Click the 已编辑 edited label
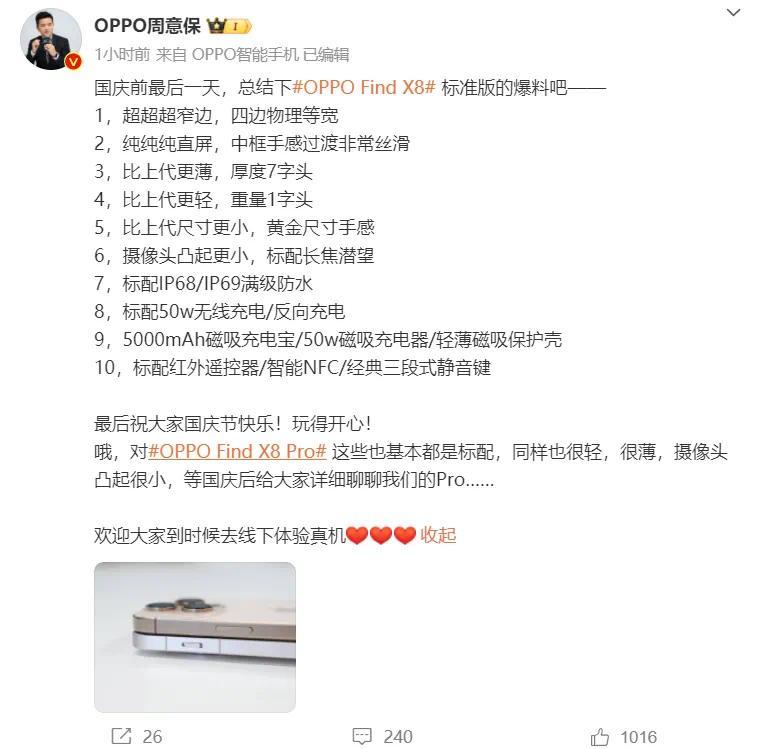Screen dimensions: 765x749 tap(326, 55)
